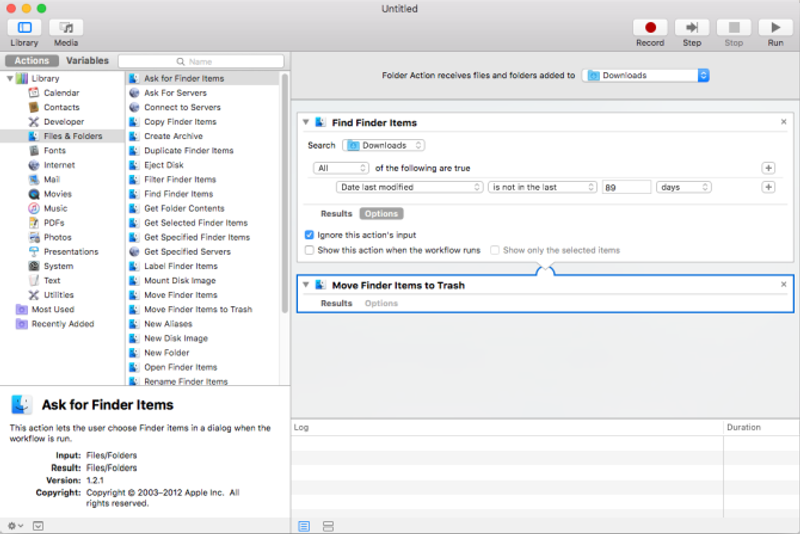Open the Media browser

point(66,28)
